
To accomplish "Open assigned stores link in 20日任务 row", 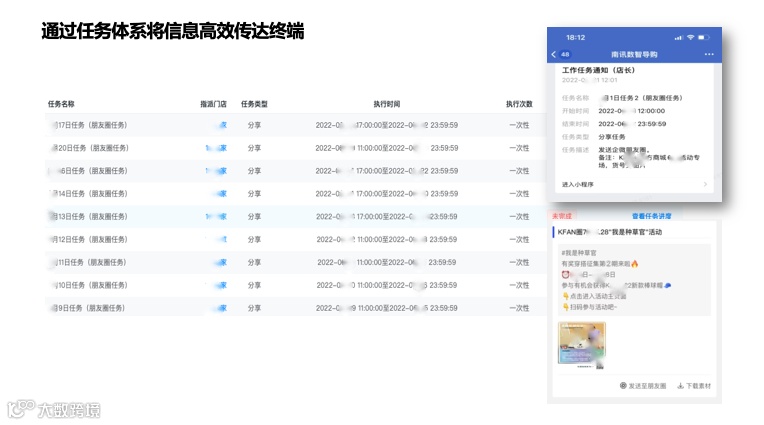I will point(216,148).
